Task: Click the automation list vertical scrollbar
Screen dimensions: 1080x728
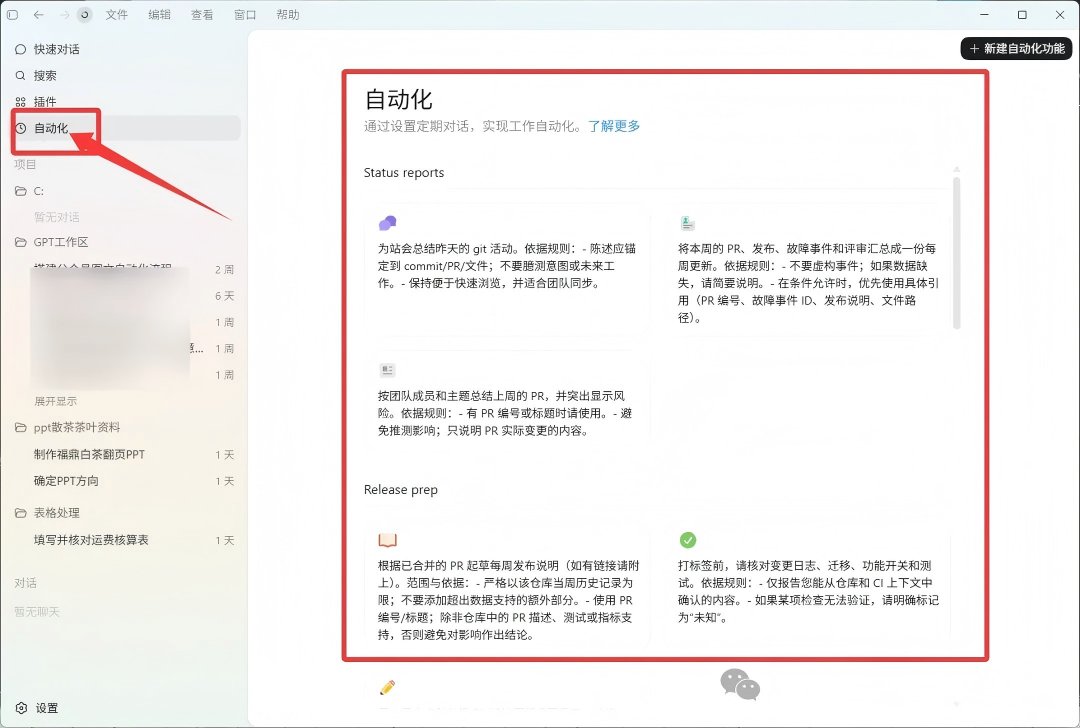Action: click(957, 253)
